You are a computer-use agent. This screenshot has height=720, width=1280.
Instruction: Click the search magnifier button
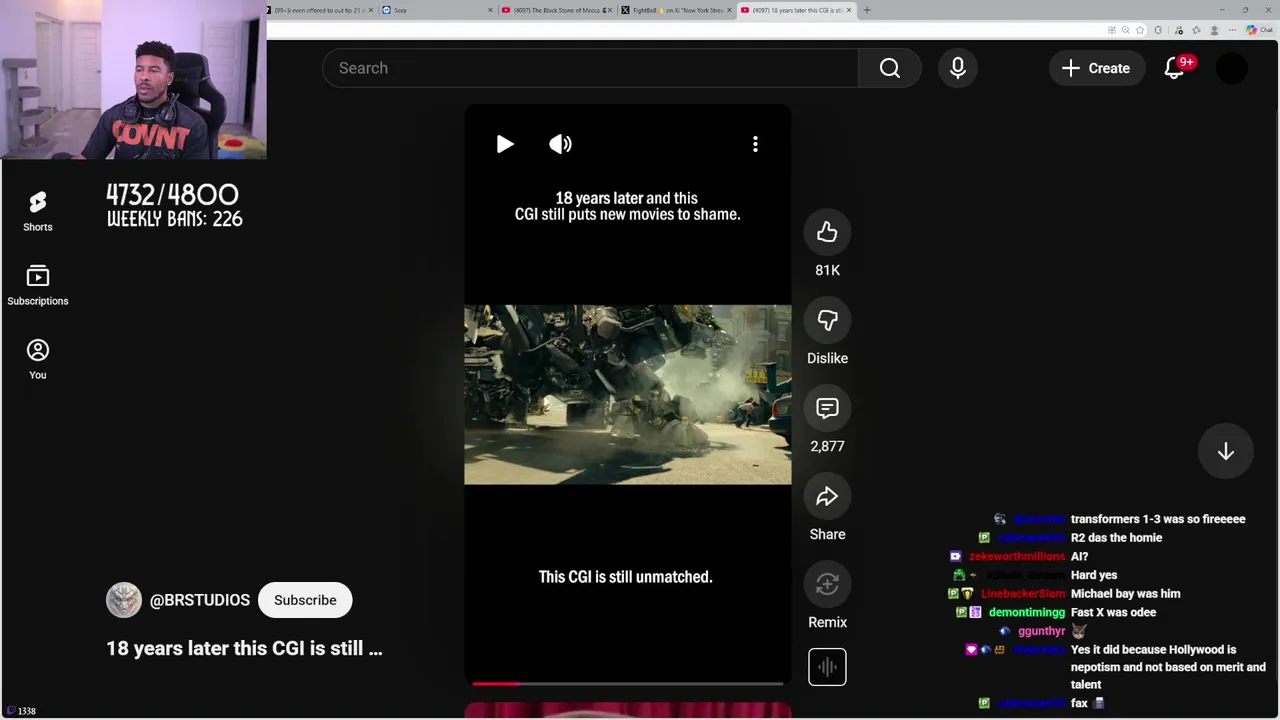pyautogui.click(x=890, y=68)
